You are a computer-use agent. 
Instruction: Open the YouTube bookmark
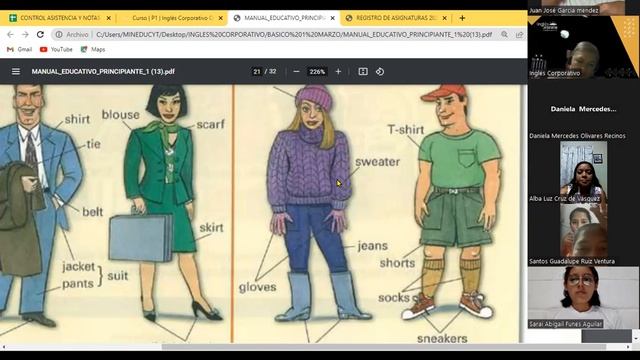click(56, 49)
